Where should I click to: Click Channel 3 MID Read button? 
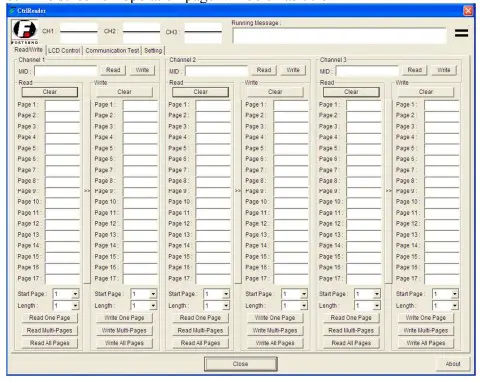(415, 70)
